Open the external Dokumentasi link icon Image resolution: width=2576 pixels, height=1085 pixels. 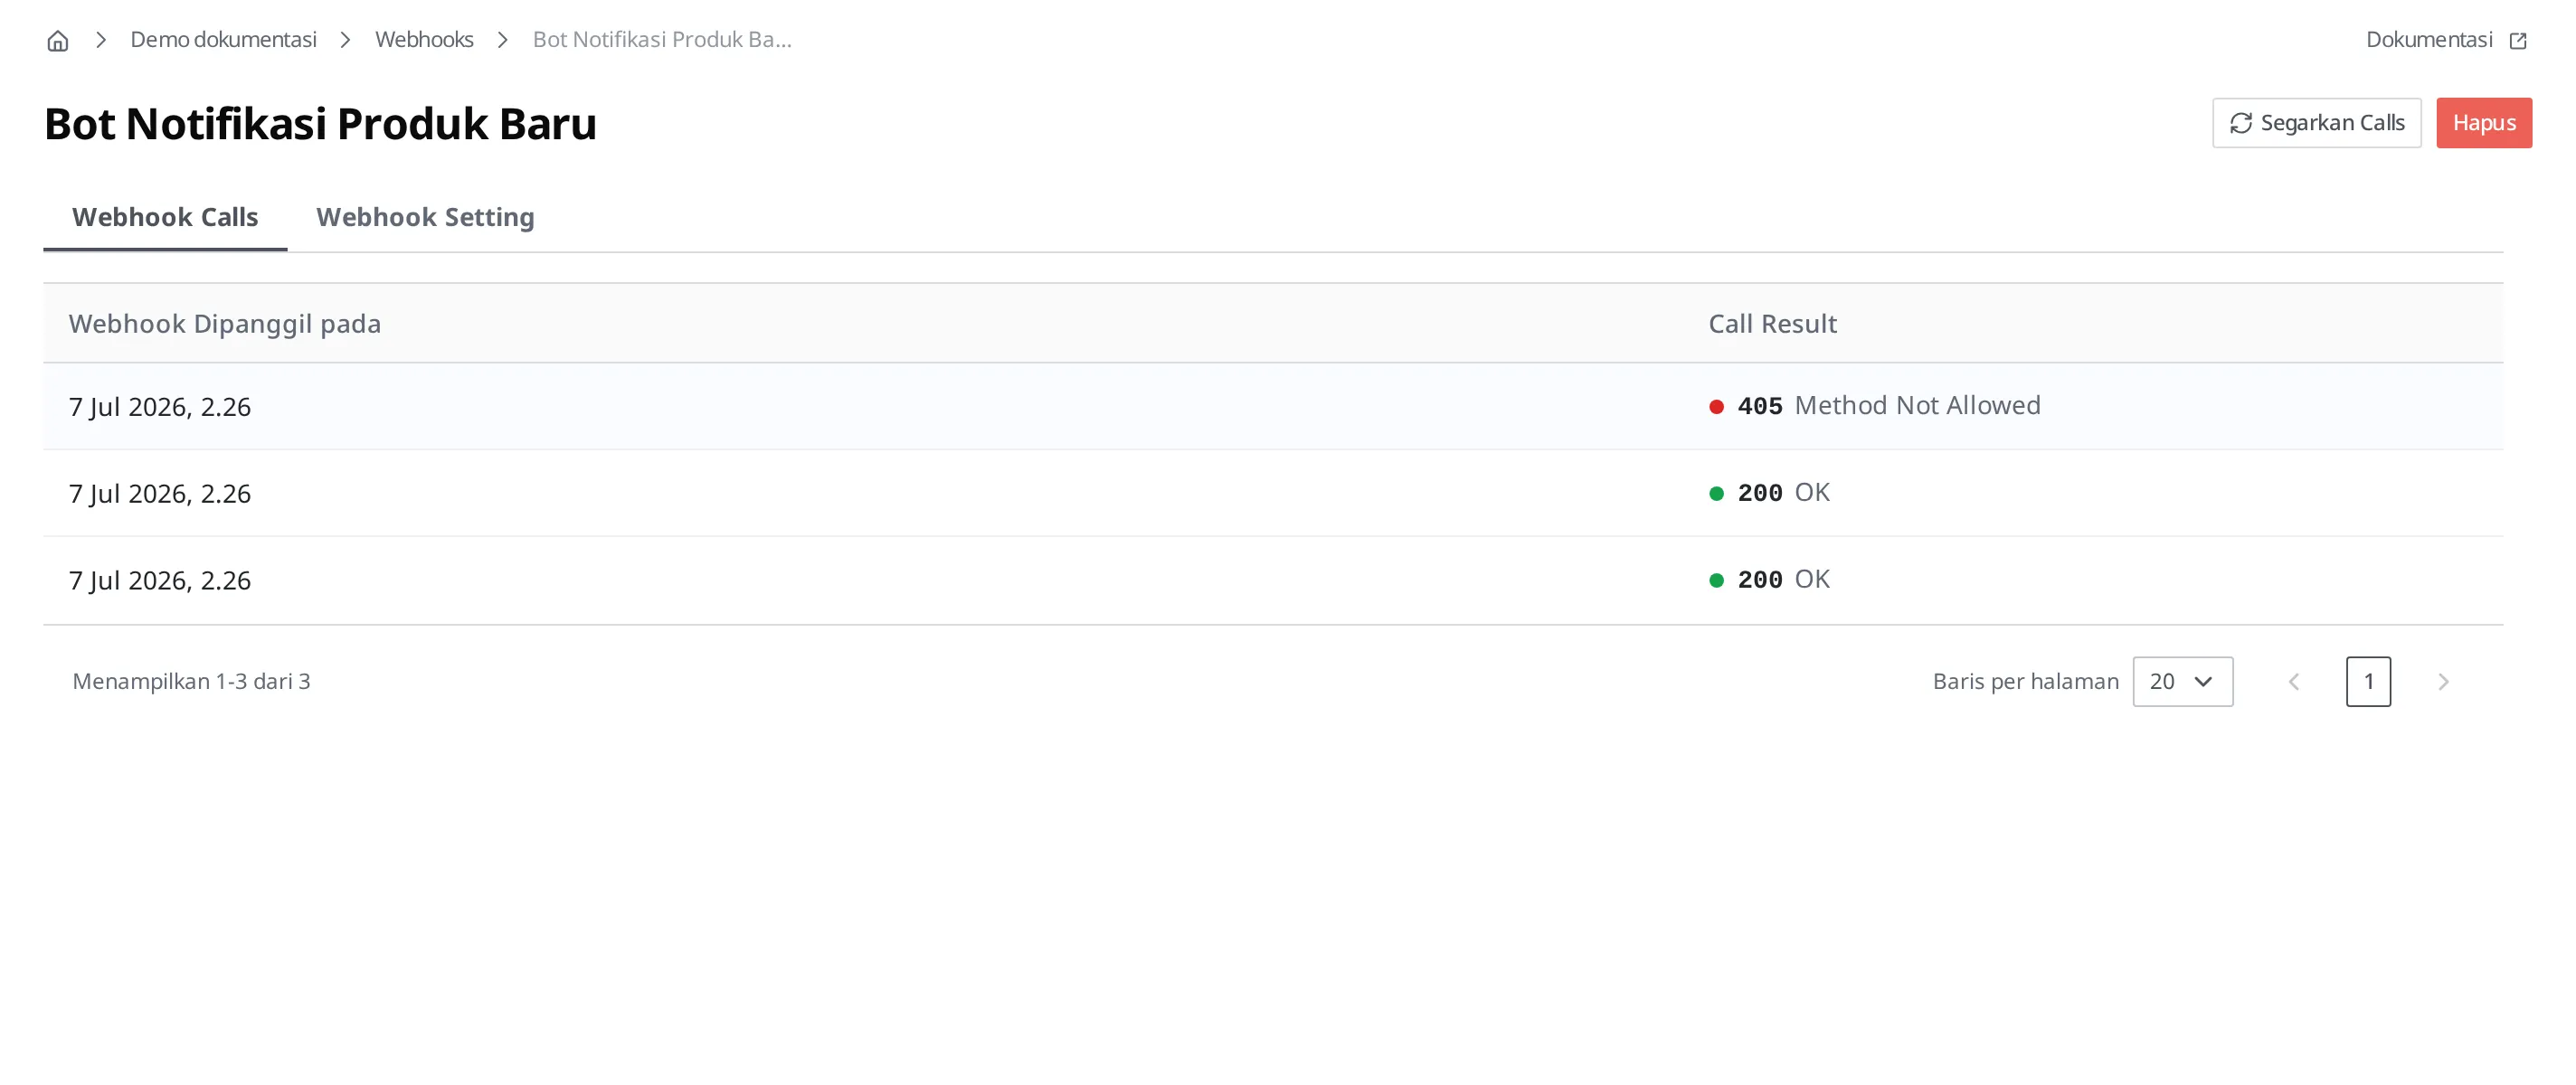click(2518, 40)
